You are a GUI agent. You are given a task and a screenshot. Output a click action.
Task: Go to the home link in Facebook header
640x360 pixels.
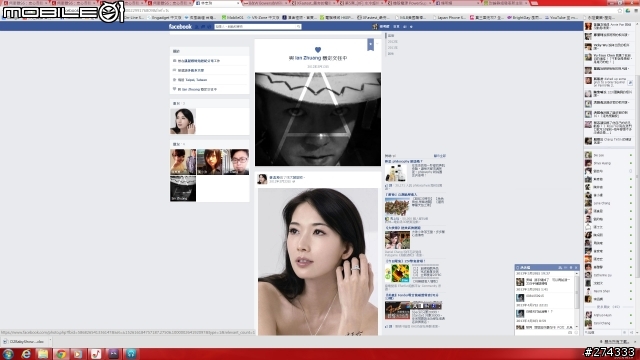(396, 27)
